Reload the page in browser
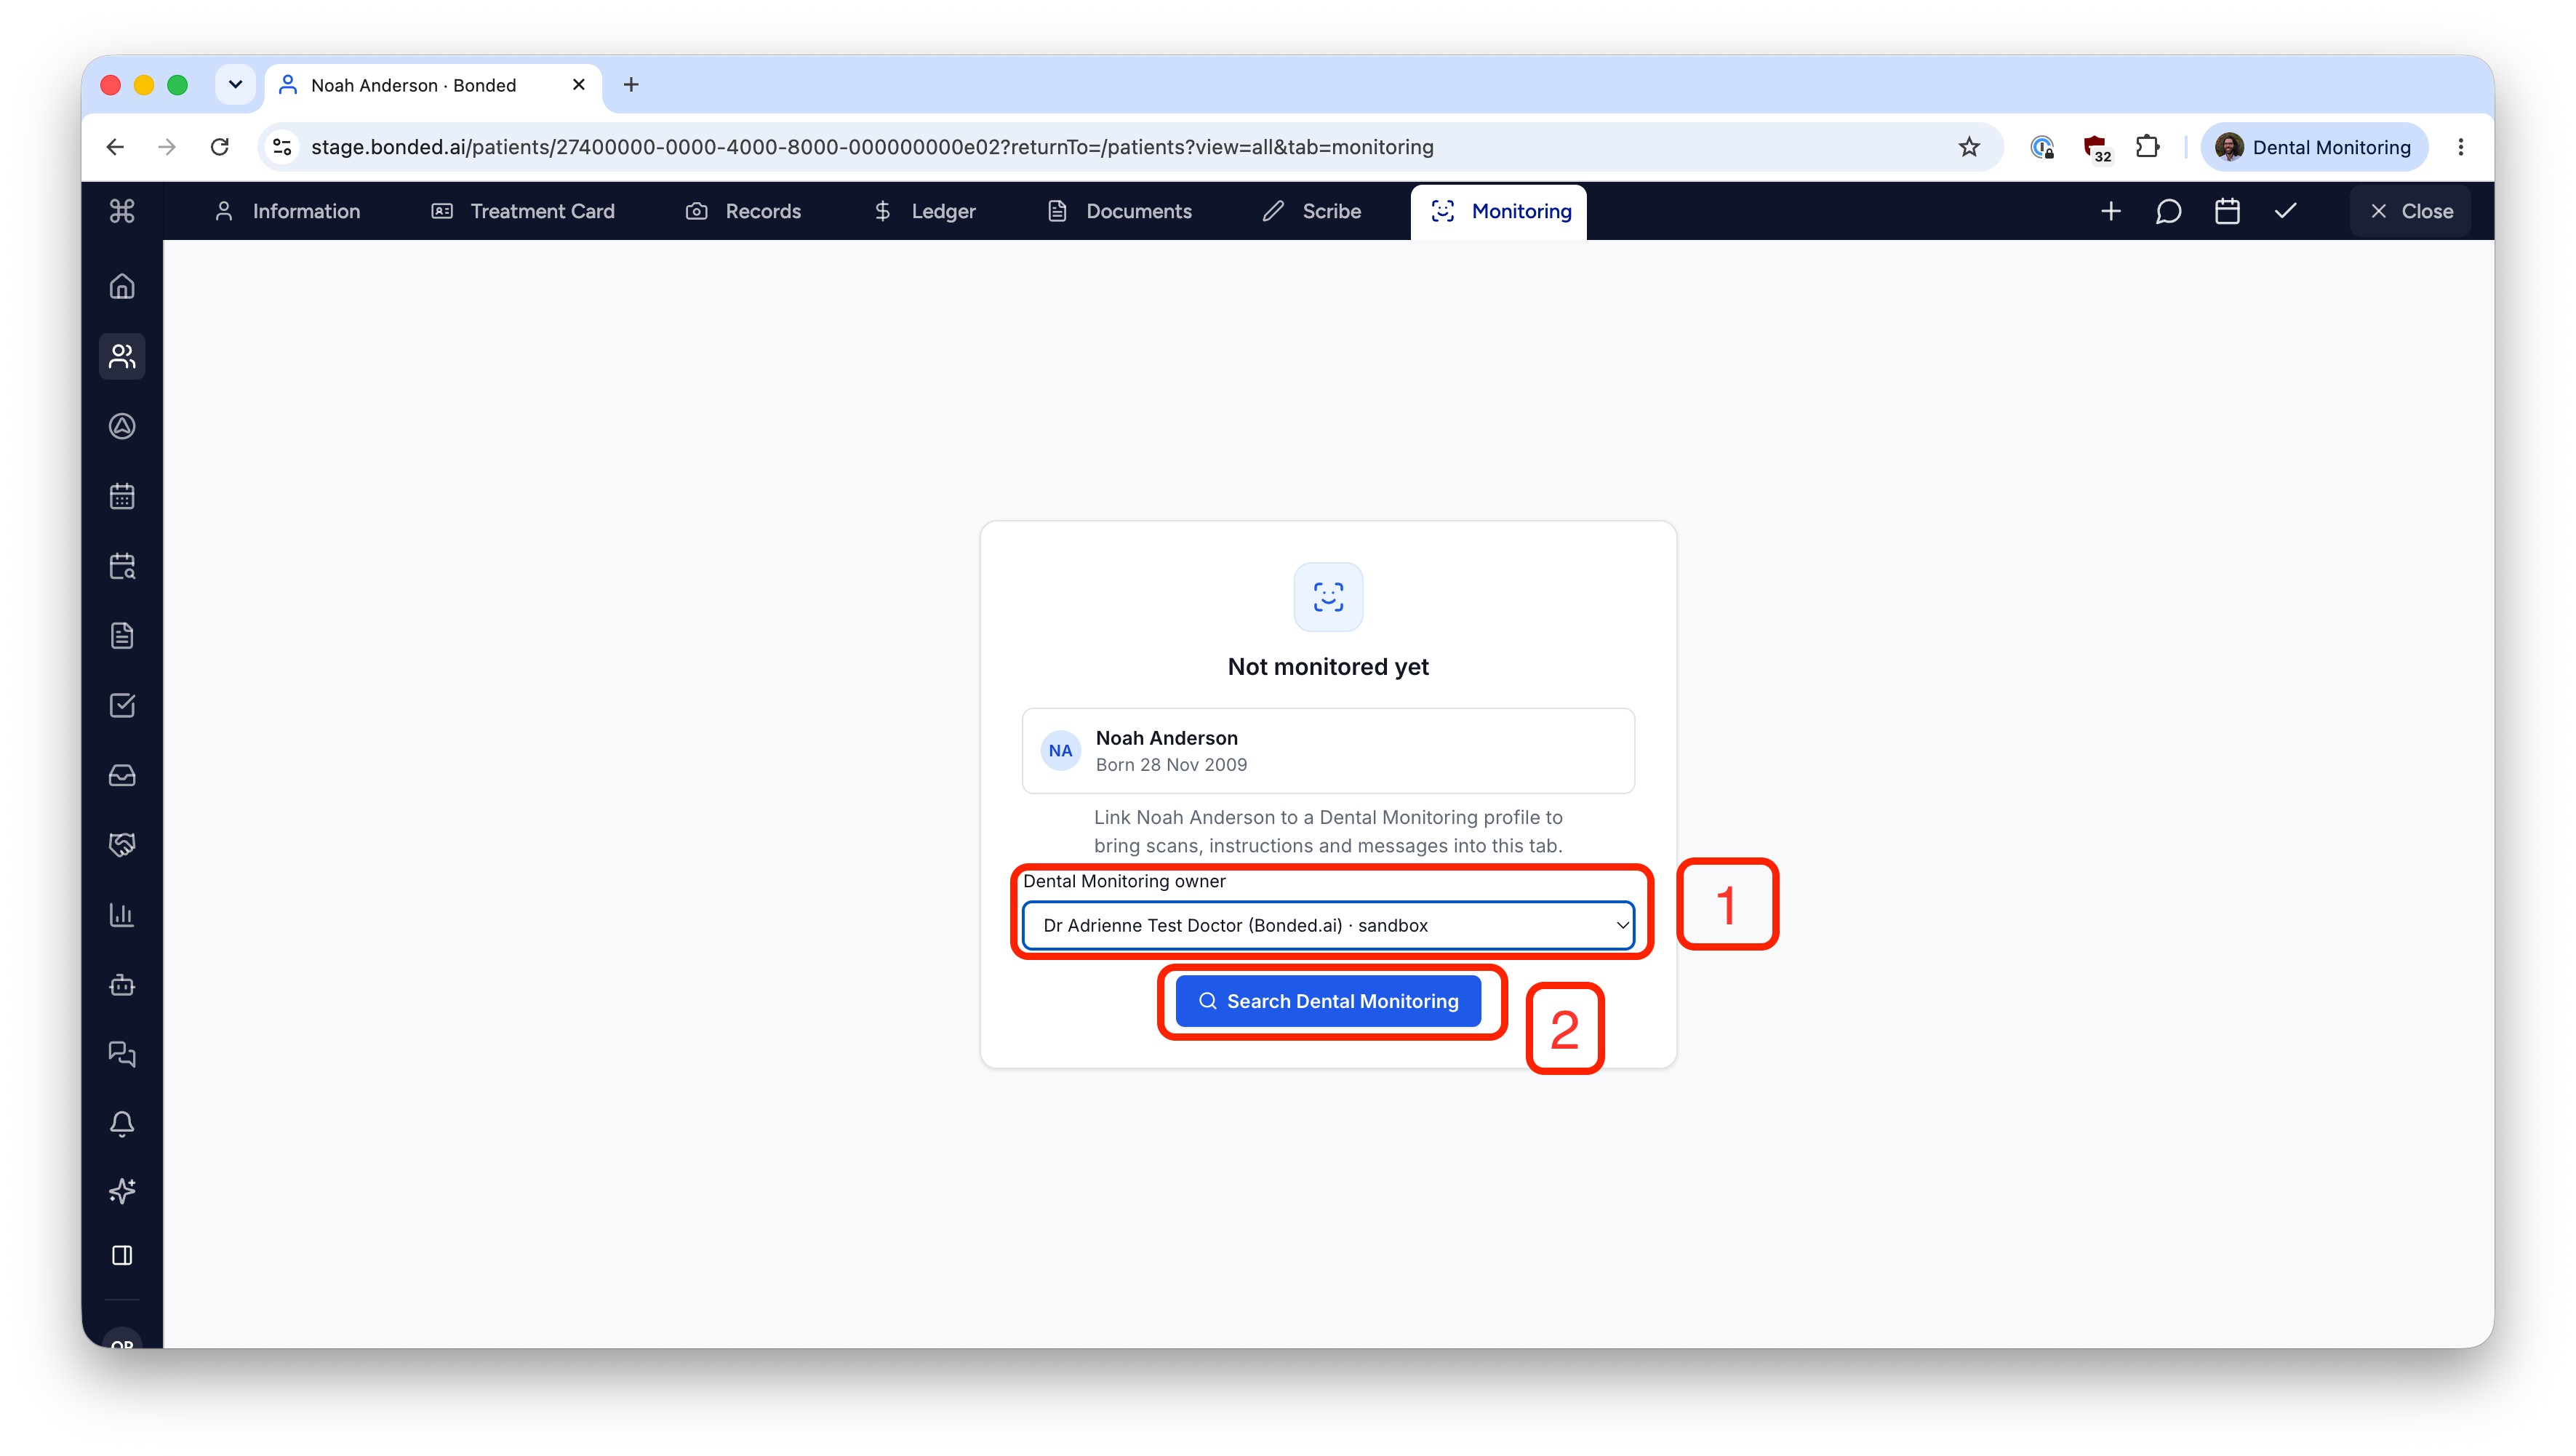 point(220,147)
